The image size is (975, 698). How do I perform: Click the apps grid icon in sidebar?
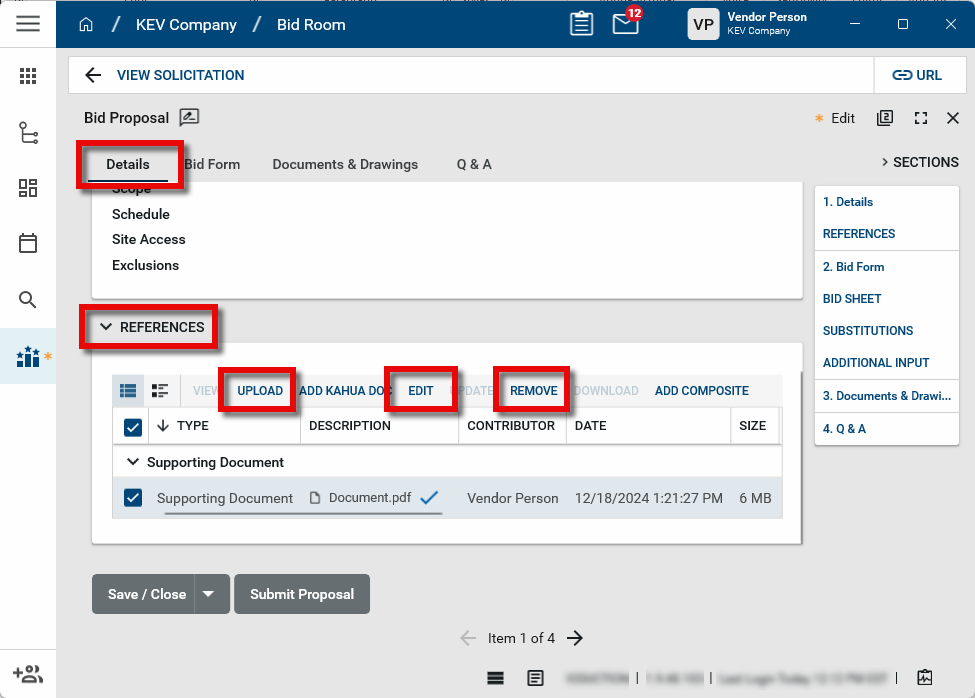(x=28, y=76)
